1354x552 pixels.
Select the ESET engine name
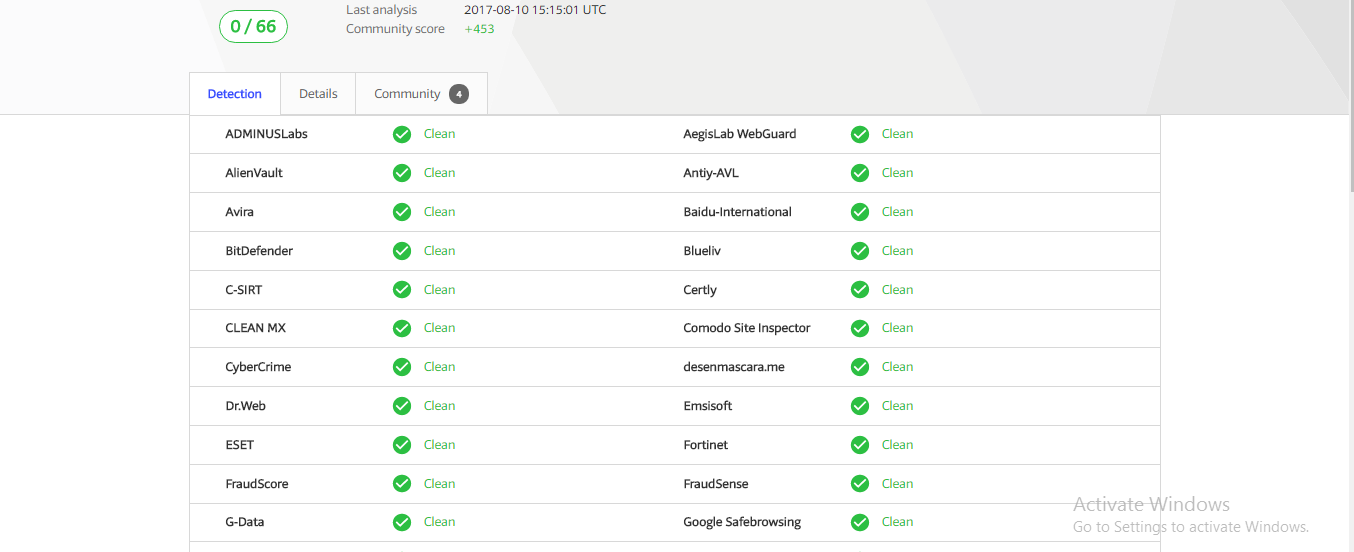point(240,445)
